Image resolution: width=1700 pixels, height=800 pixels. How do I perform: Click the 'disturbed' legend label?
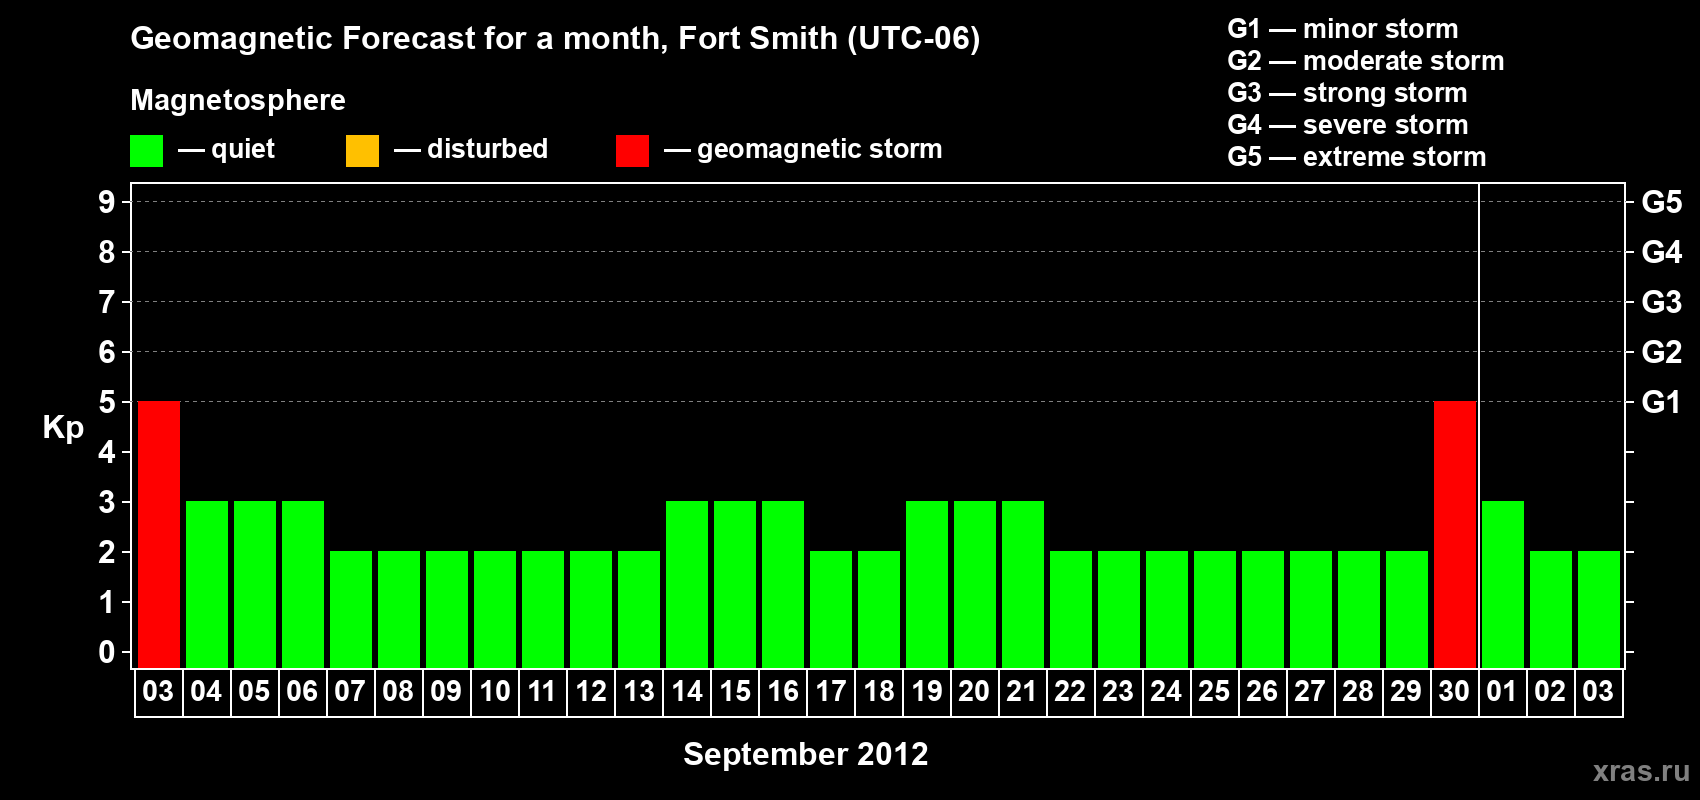coord(487,149)
